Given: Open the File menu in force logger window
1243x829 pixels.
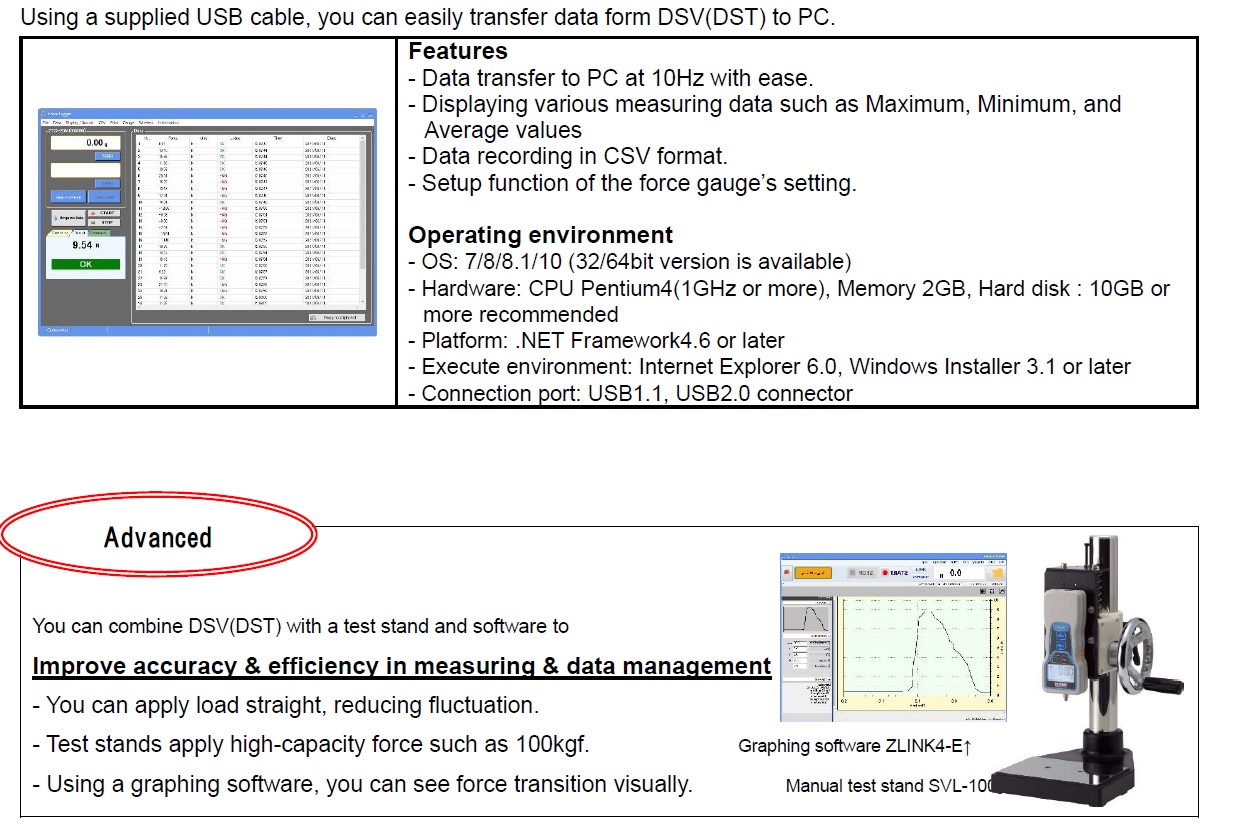Looking at the screenshot, I should [x=45, y=122].
